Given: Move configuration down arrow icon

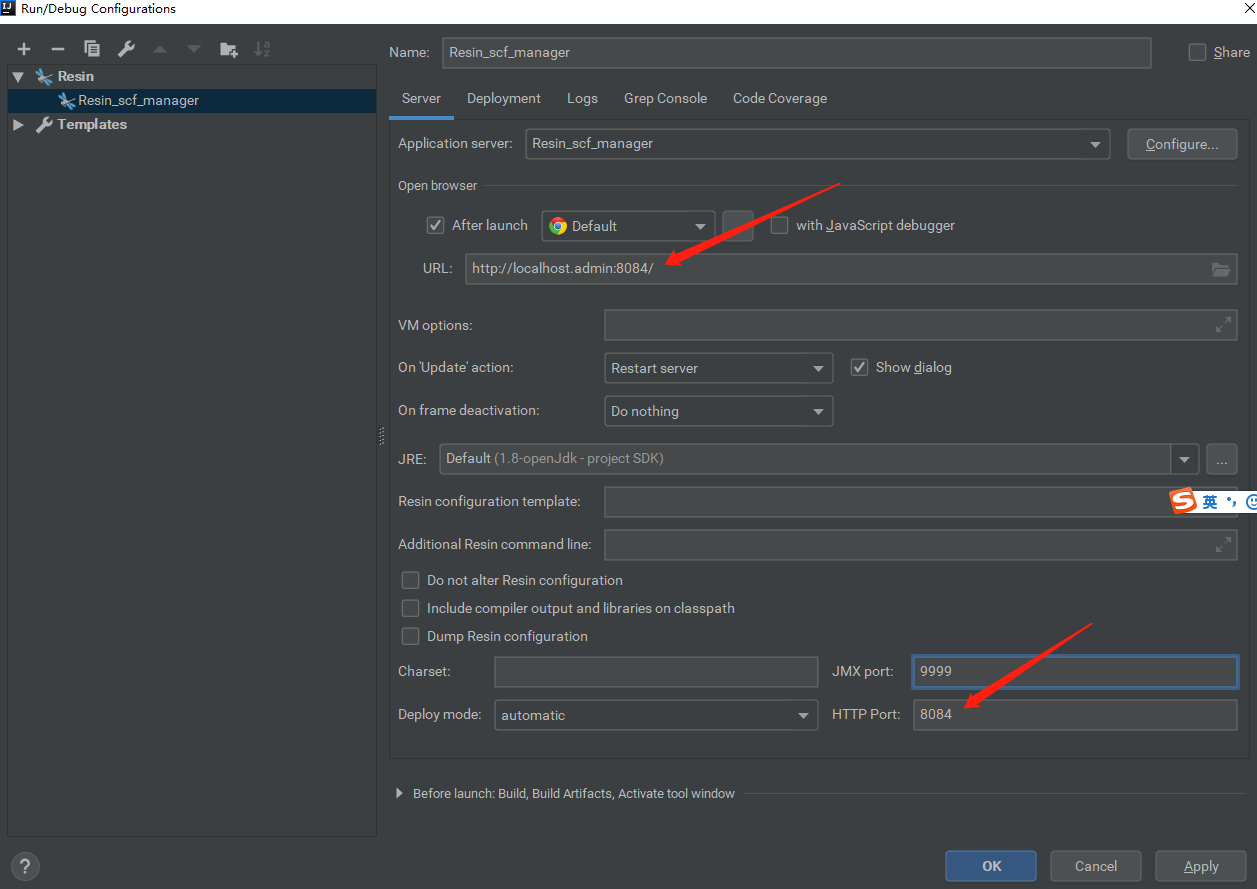Looking at the screenshot, I should pos(194,49).
